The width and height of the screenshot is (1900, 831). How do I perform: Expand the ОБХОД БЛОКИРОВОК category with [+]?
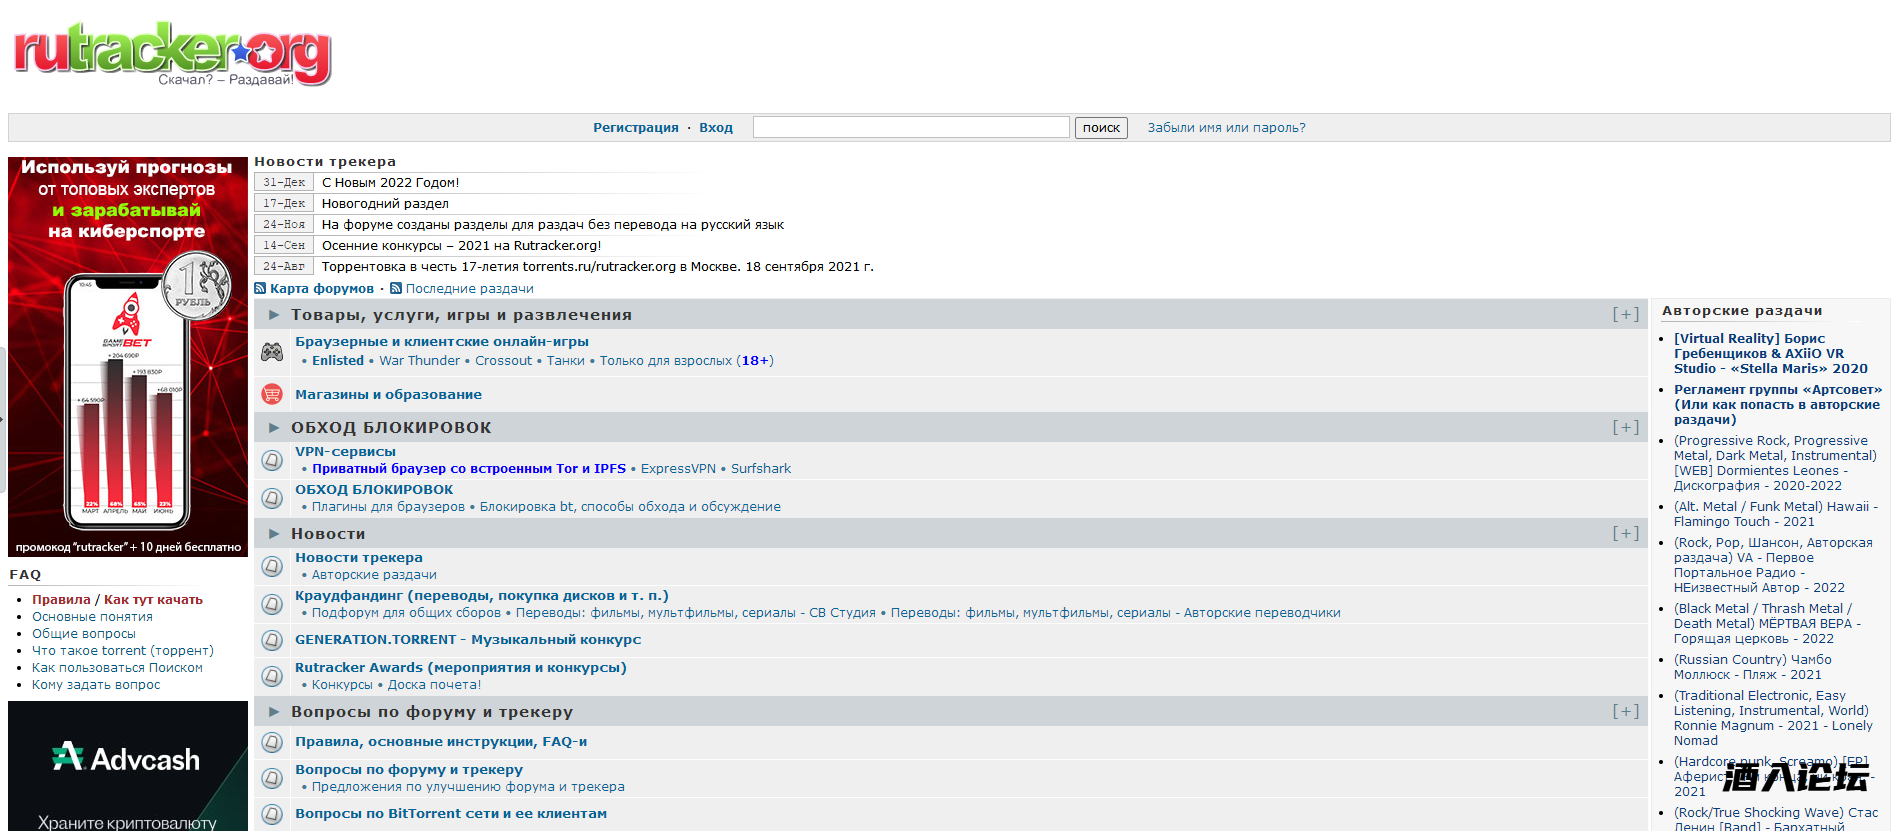pos(1625,427)
